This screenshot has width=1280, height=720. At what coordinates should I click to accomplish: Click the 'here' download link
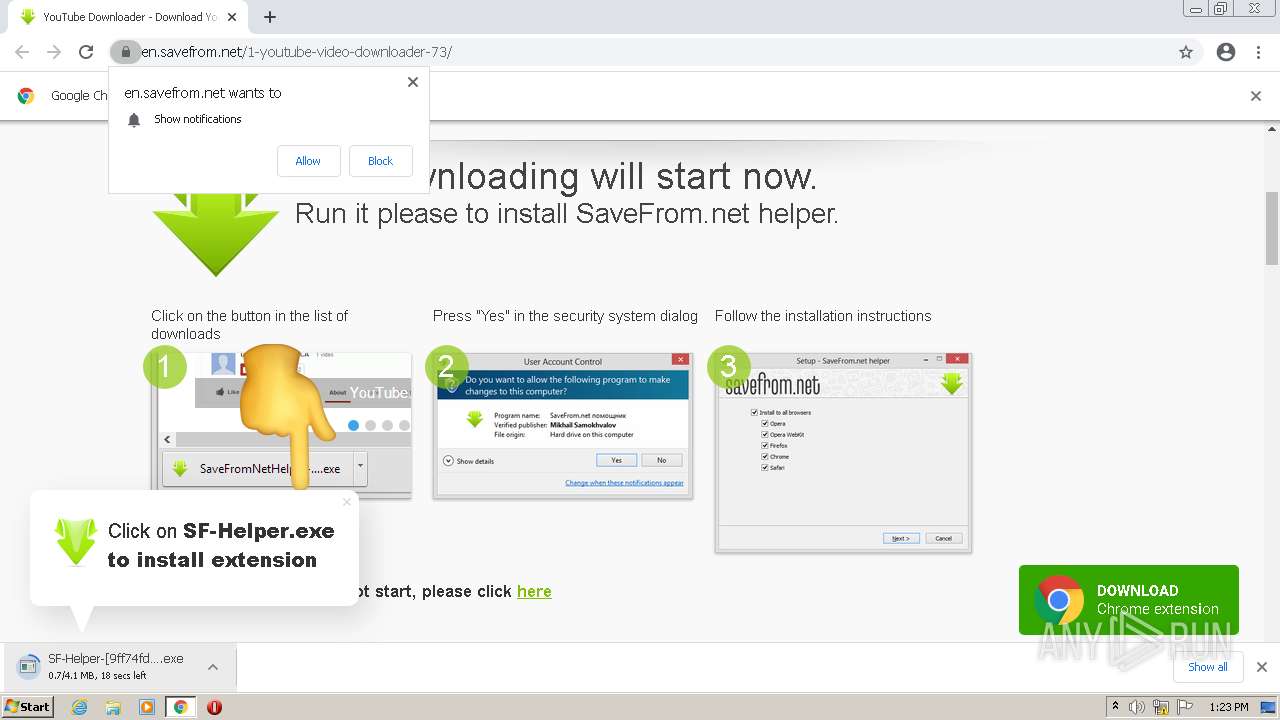(534, 591)
